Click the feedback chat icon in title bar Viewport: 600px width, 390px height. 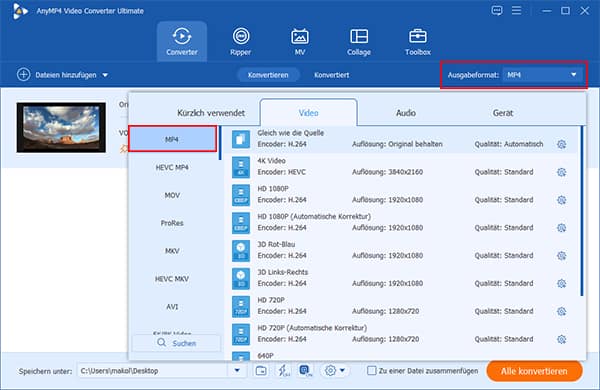[x=497, y=10]
